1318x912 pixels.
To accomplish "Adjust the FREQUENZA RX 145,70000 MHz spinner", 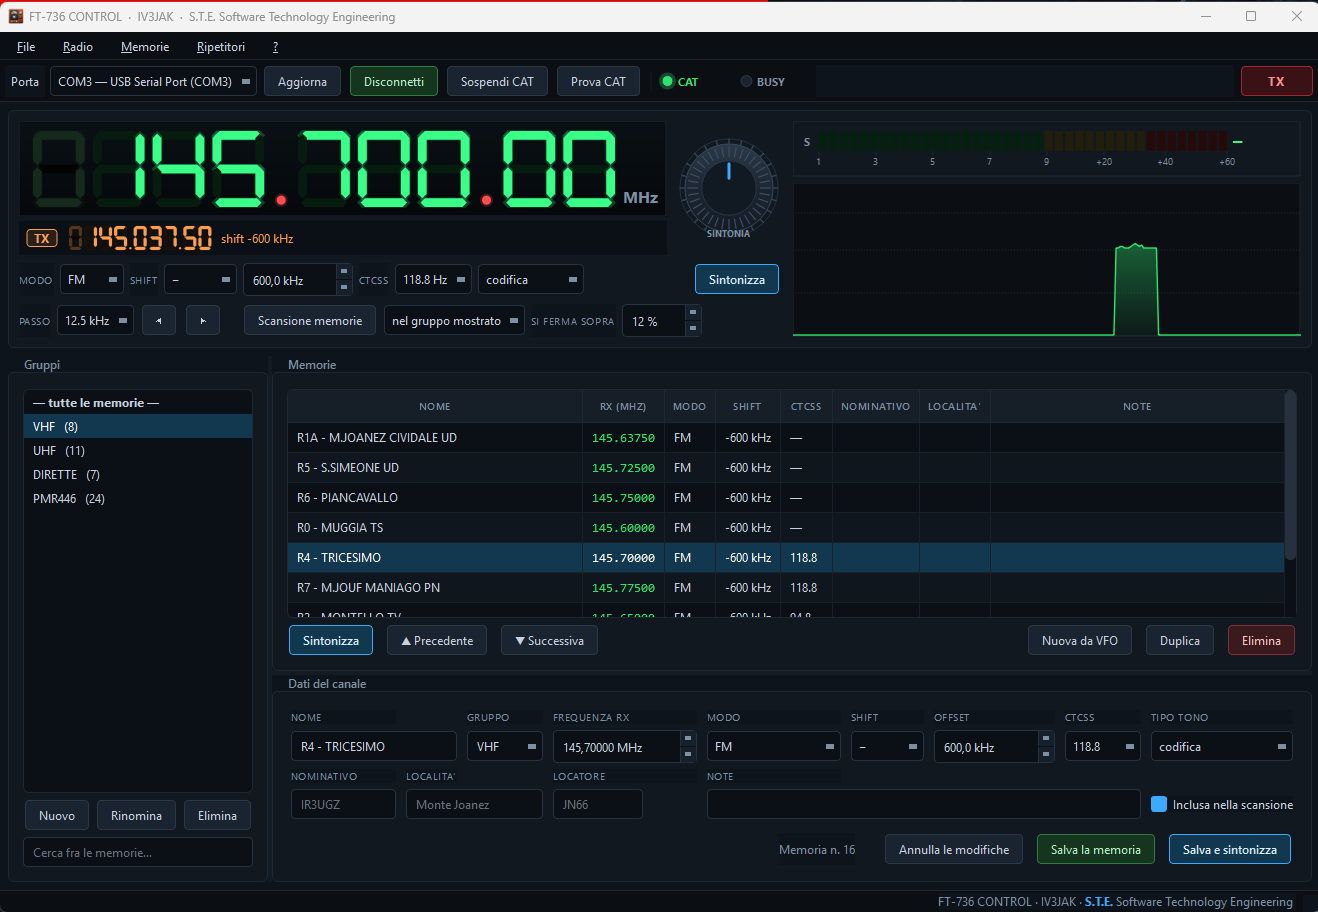I will (x=624, y=747).
